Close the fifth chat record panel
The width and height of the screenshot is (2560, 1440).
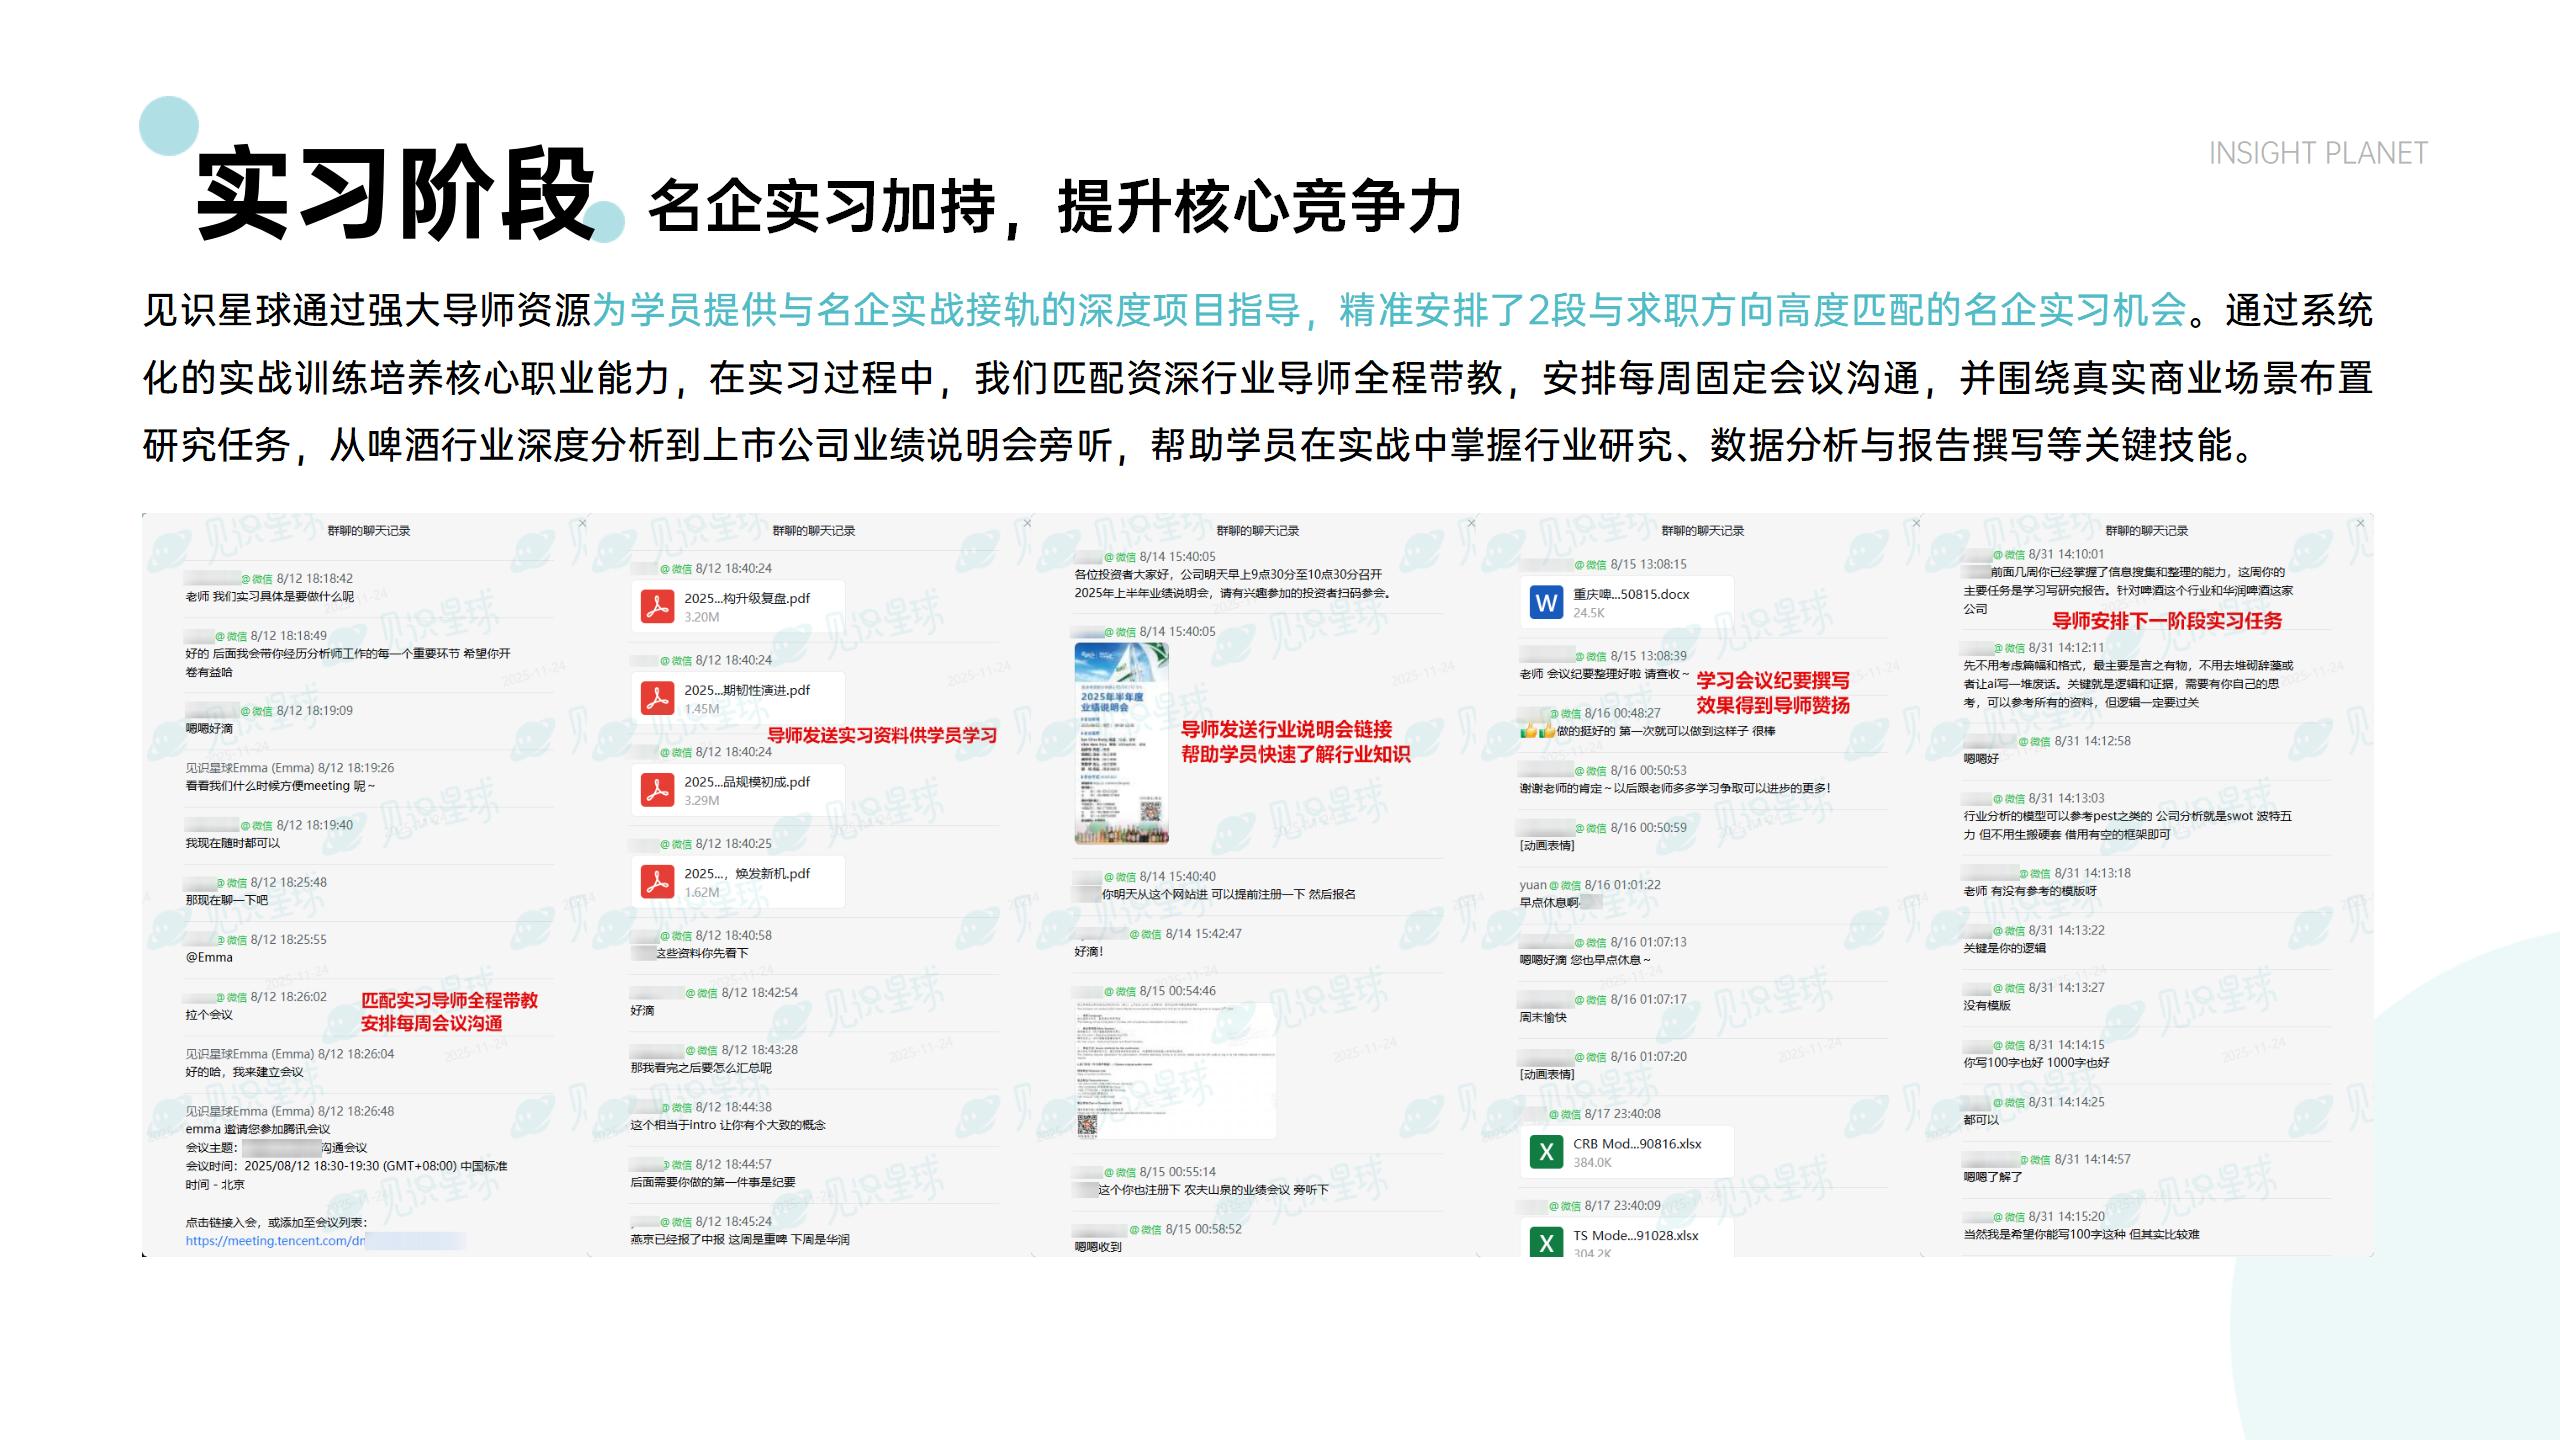point(2360,523)
